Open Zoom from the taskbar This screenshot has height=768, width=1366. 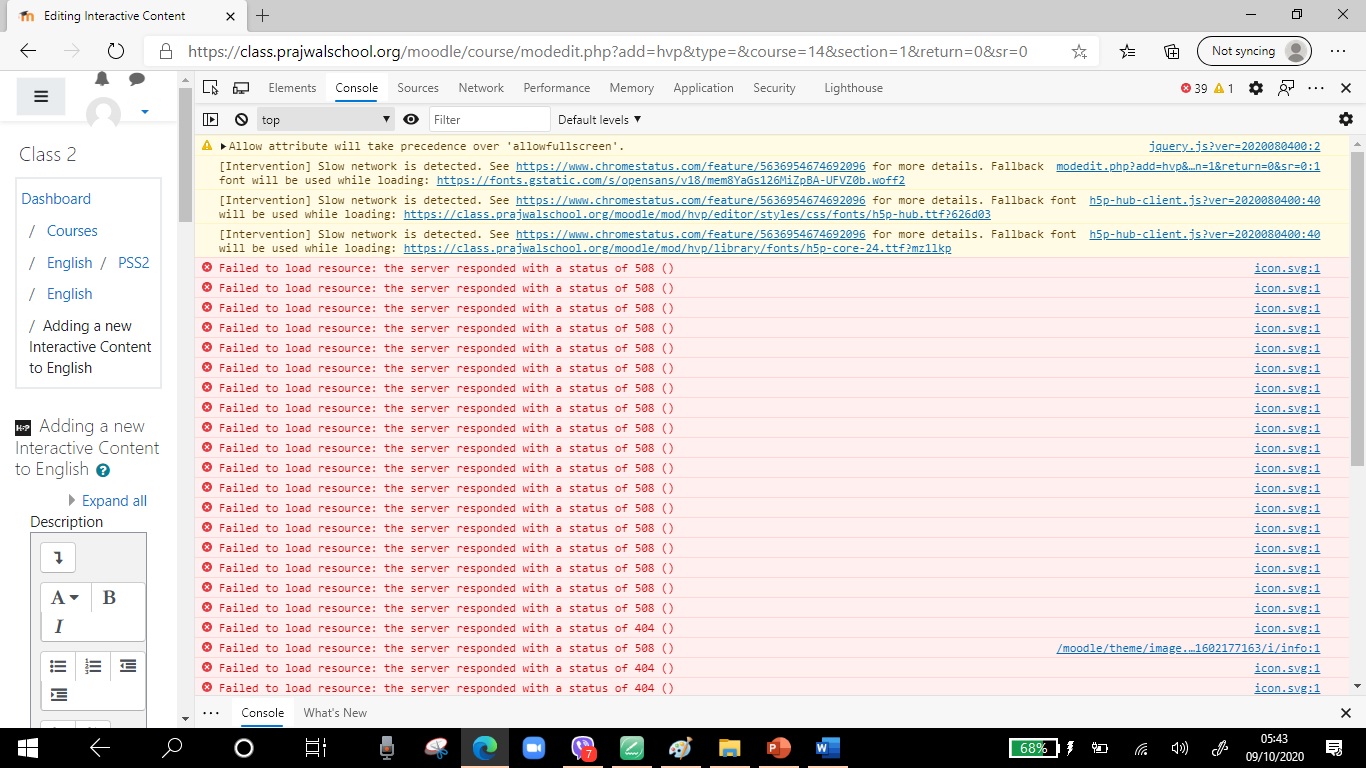tap(532, 748)
